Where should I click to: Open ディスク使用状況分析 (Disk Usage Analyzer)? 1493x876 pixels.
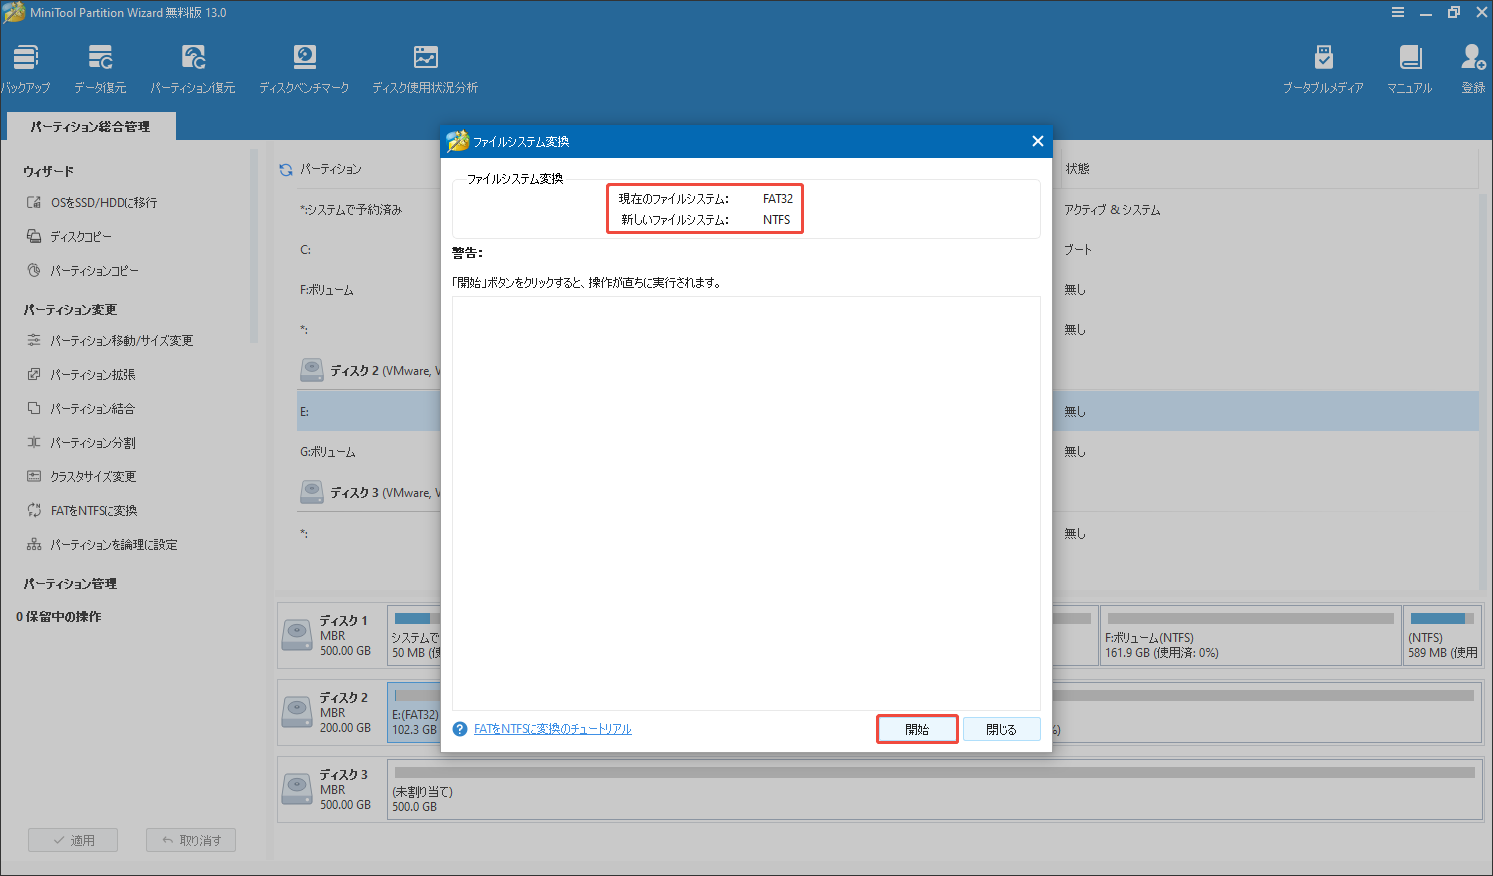[x=425, y=66]
